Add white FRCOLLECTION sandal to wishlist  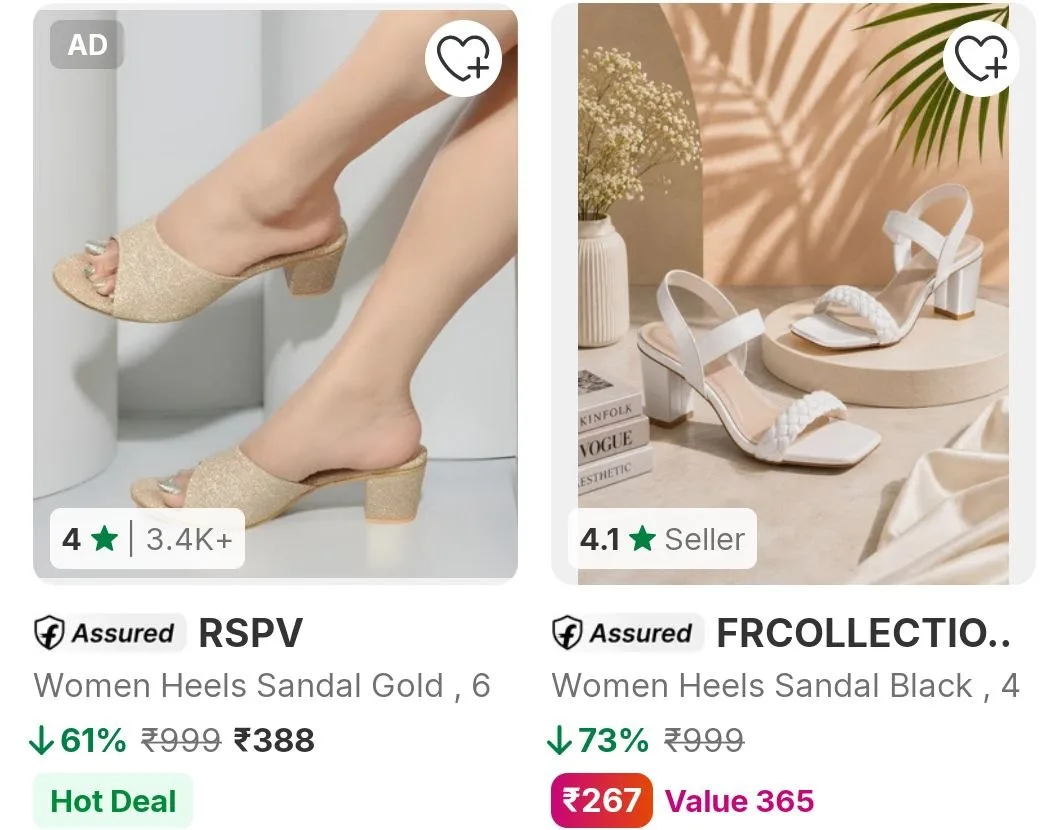pos(981,58)
